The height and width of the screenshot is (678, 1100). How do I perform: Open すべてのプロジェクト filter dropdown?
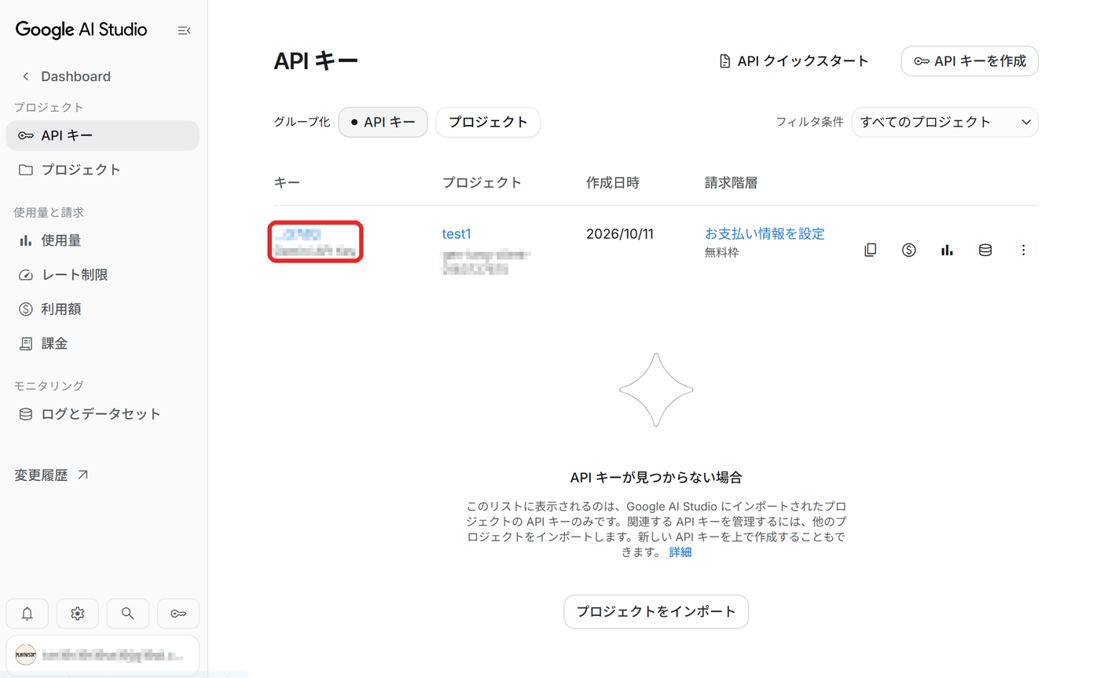tap(944, 122)
